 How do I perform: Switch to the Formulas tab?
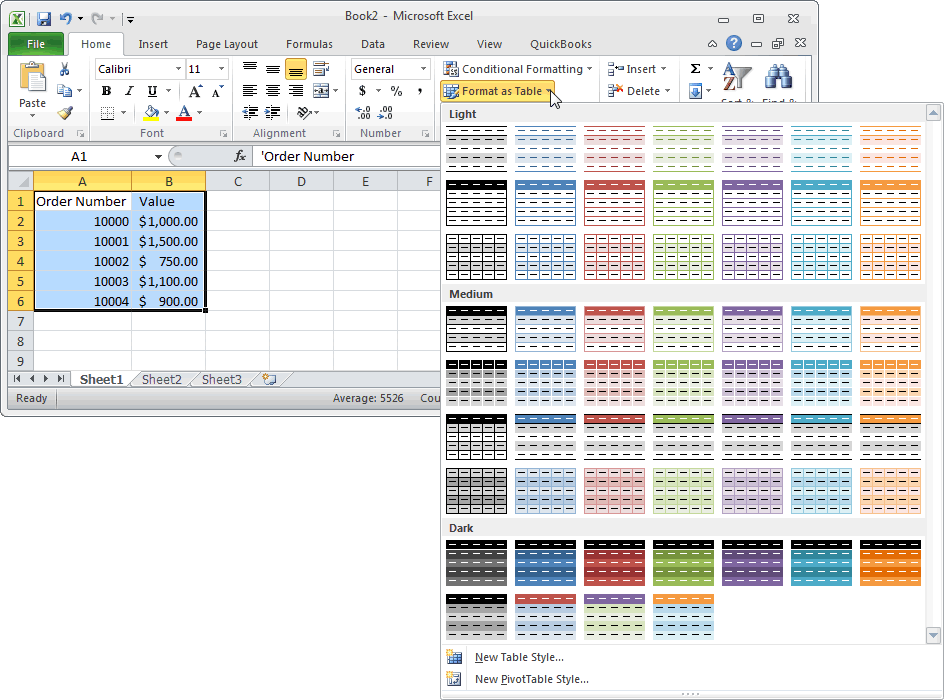pyautogui.click(x=309, y=44)
